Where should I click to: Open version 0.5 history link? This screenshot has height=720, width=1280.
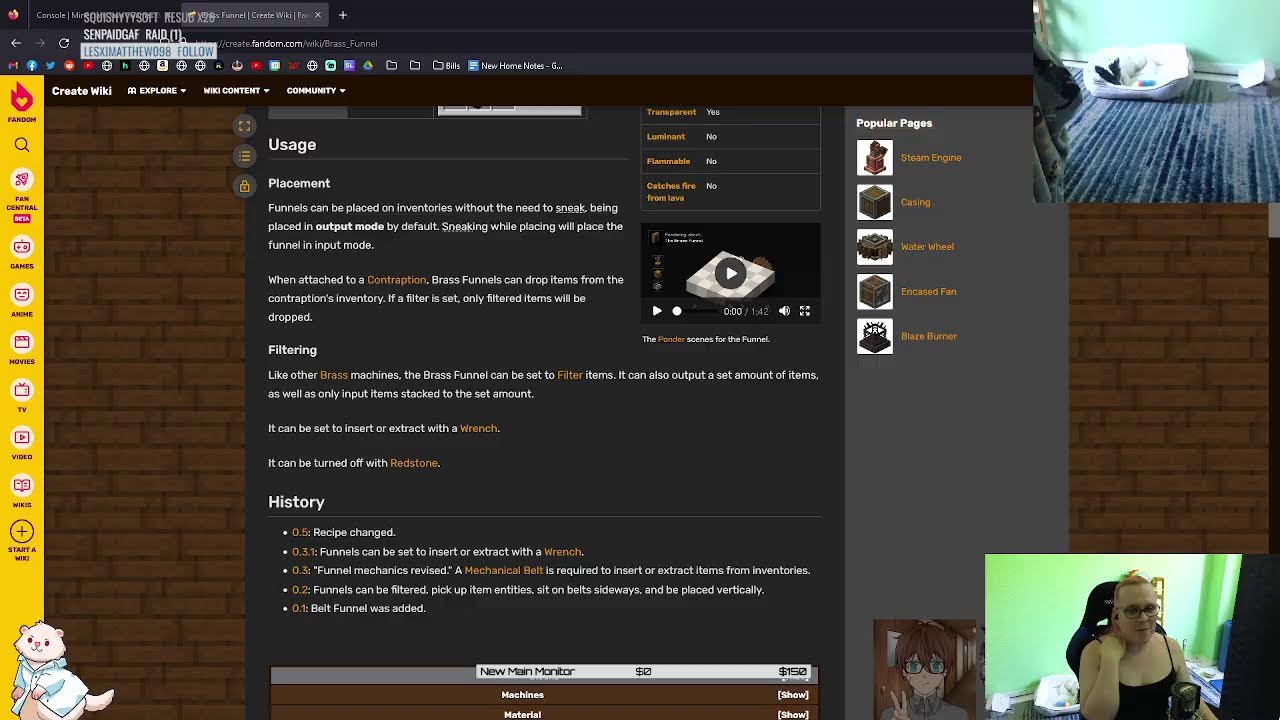click(x=300, y=532)
